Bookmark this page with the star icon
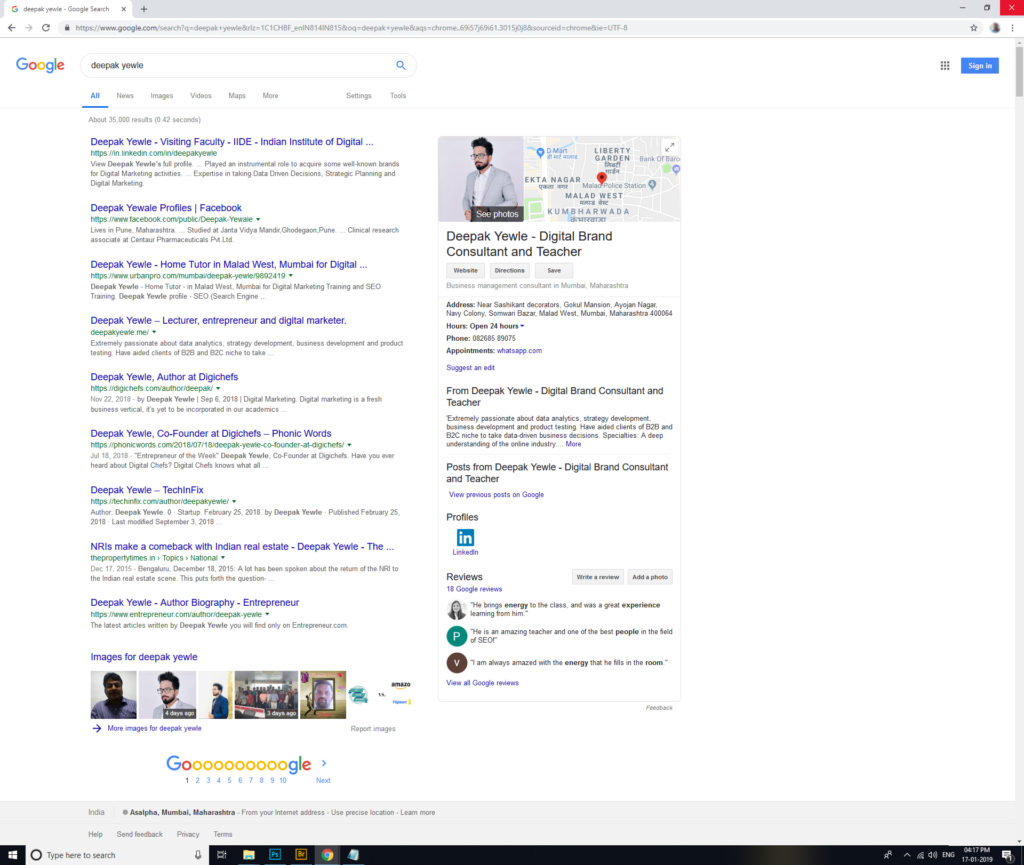 tap(974, 28)
